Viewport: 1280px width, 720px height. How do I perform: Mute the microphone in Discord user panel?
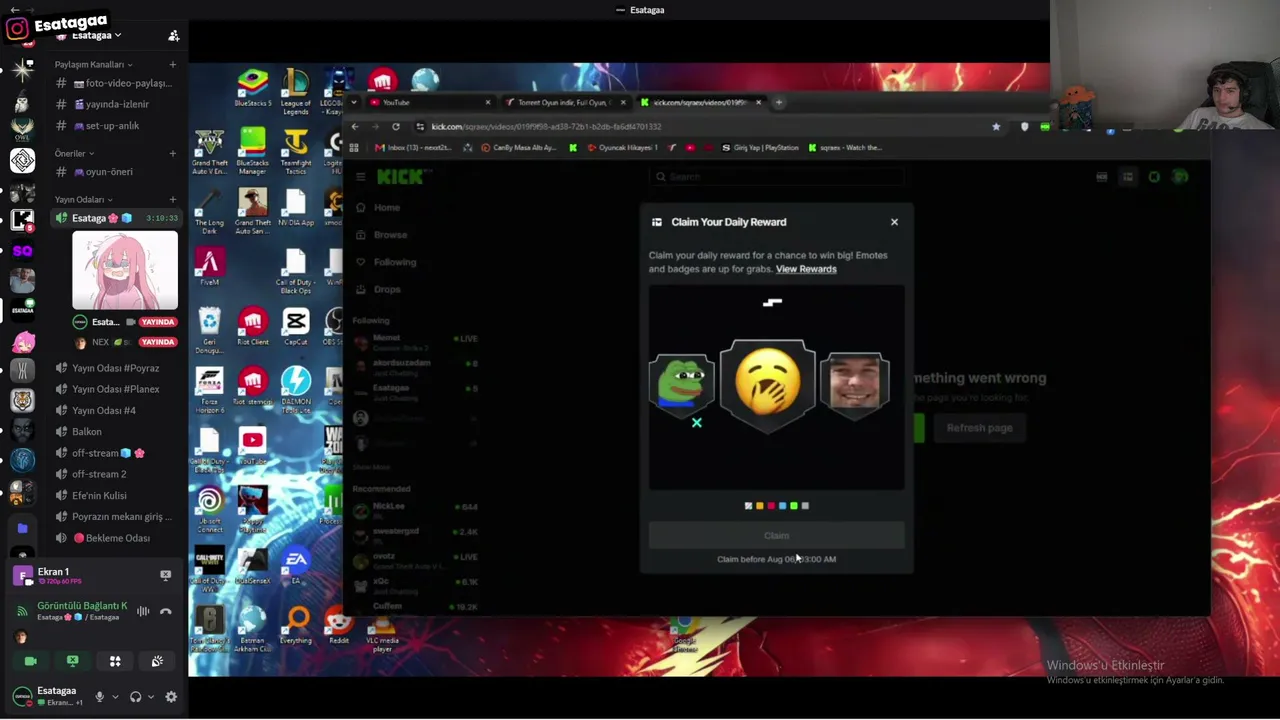(x=99, y=697)
